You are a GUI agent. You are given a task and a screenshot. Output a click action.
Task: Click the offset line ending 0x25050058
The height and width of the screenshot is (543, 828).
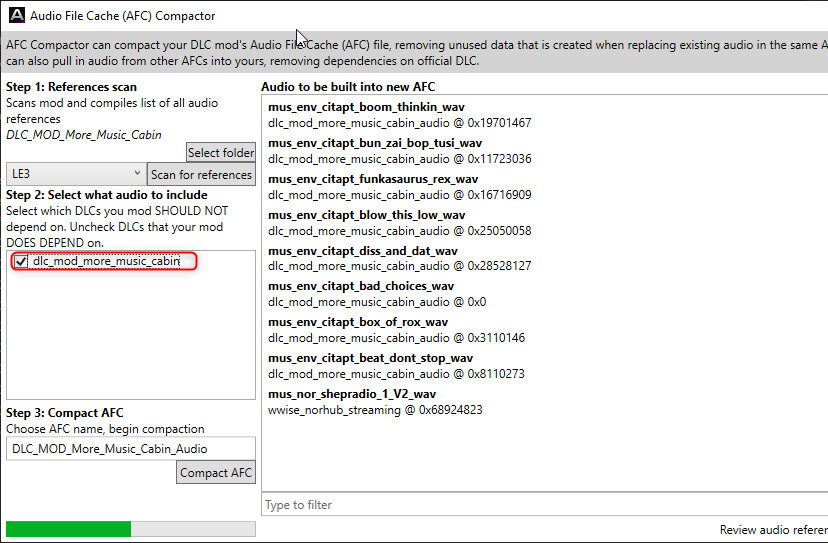click(399, 231)
